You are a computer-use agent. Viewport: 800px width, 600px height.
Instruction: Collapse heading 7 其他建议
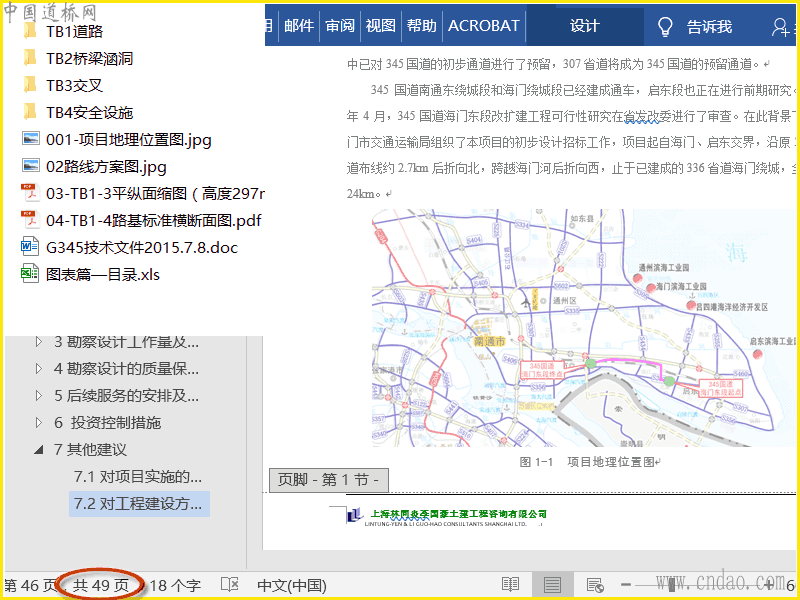coord(39,449)
